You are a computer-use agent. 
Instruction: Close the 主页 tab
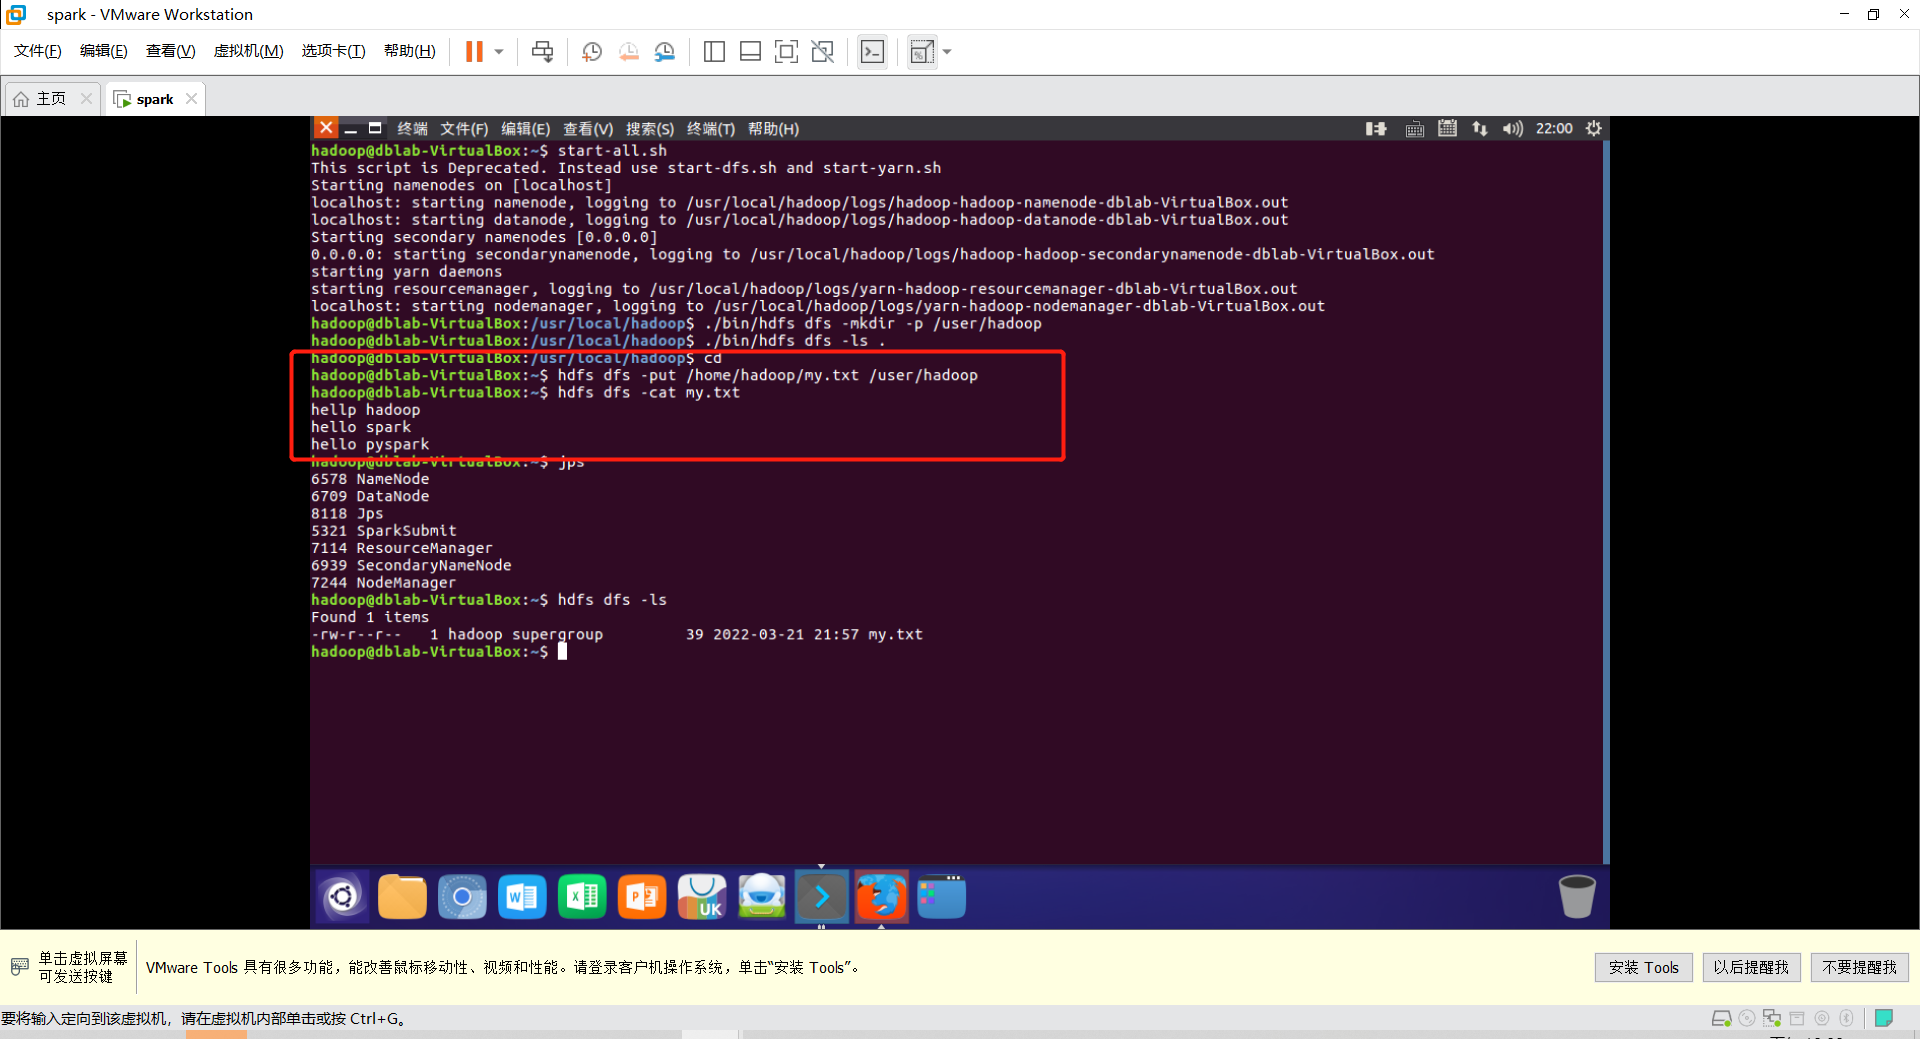coord(86,98)
